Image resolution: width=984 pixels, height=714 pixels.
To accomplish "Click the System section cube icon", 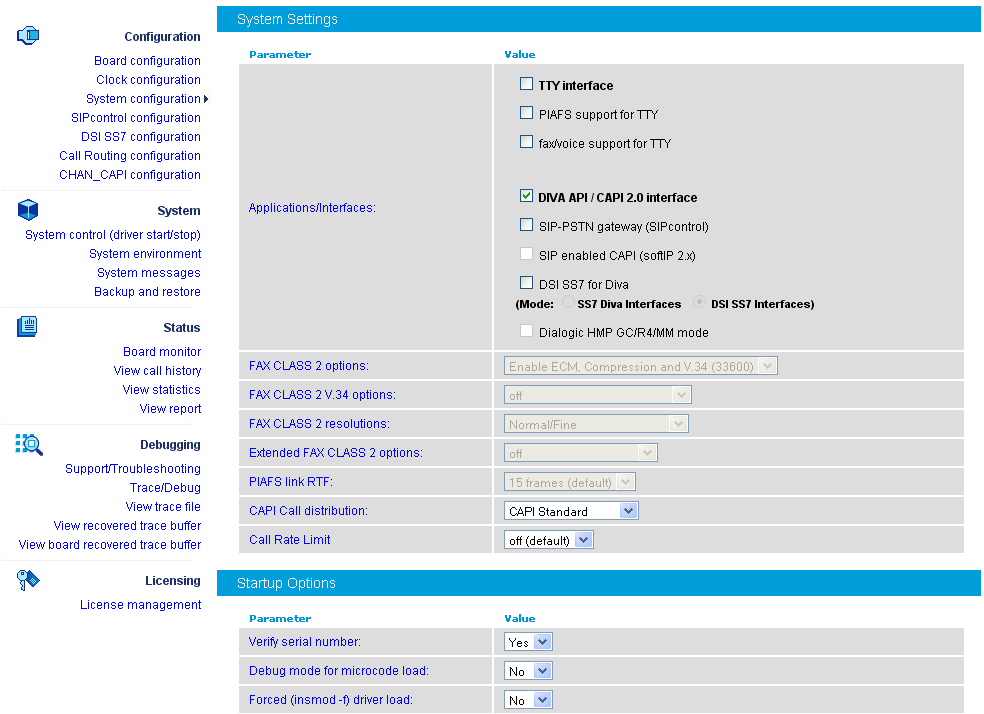I will tap(28, 210).
